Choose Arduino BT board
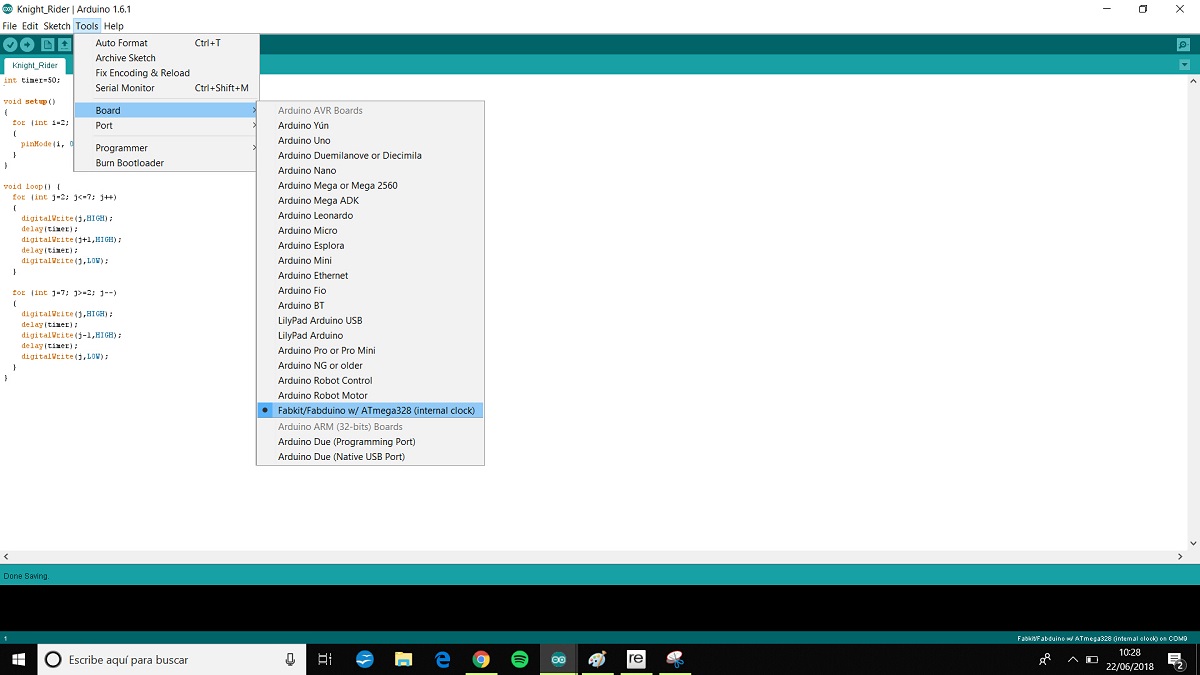Screen dimensions: 1200x675 [370, 306]
